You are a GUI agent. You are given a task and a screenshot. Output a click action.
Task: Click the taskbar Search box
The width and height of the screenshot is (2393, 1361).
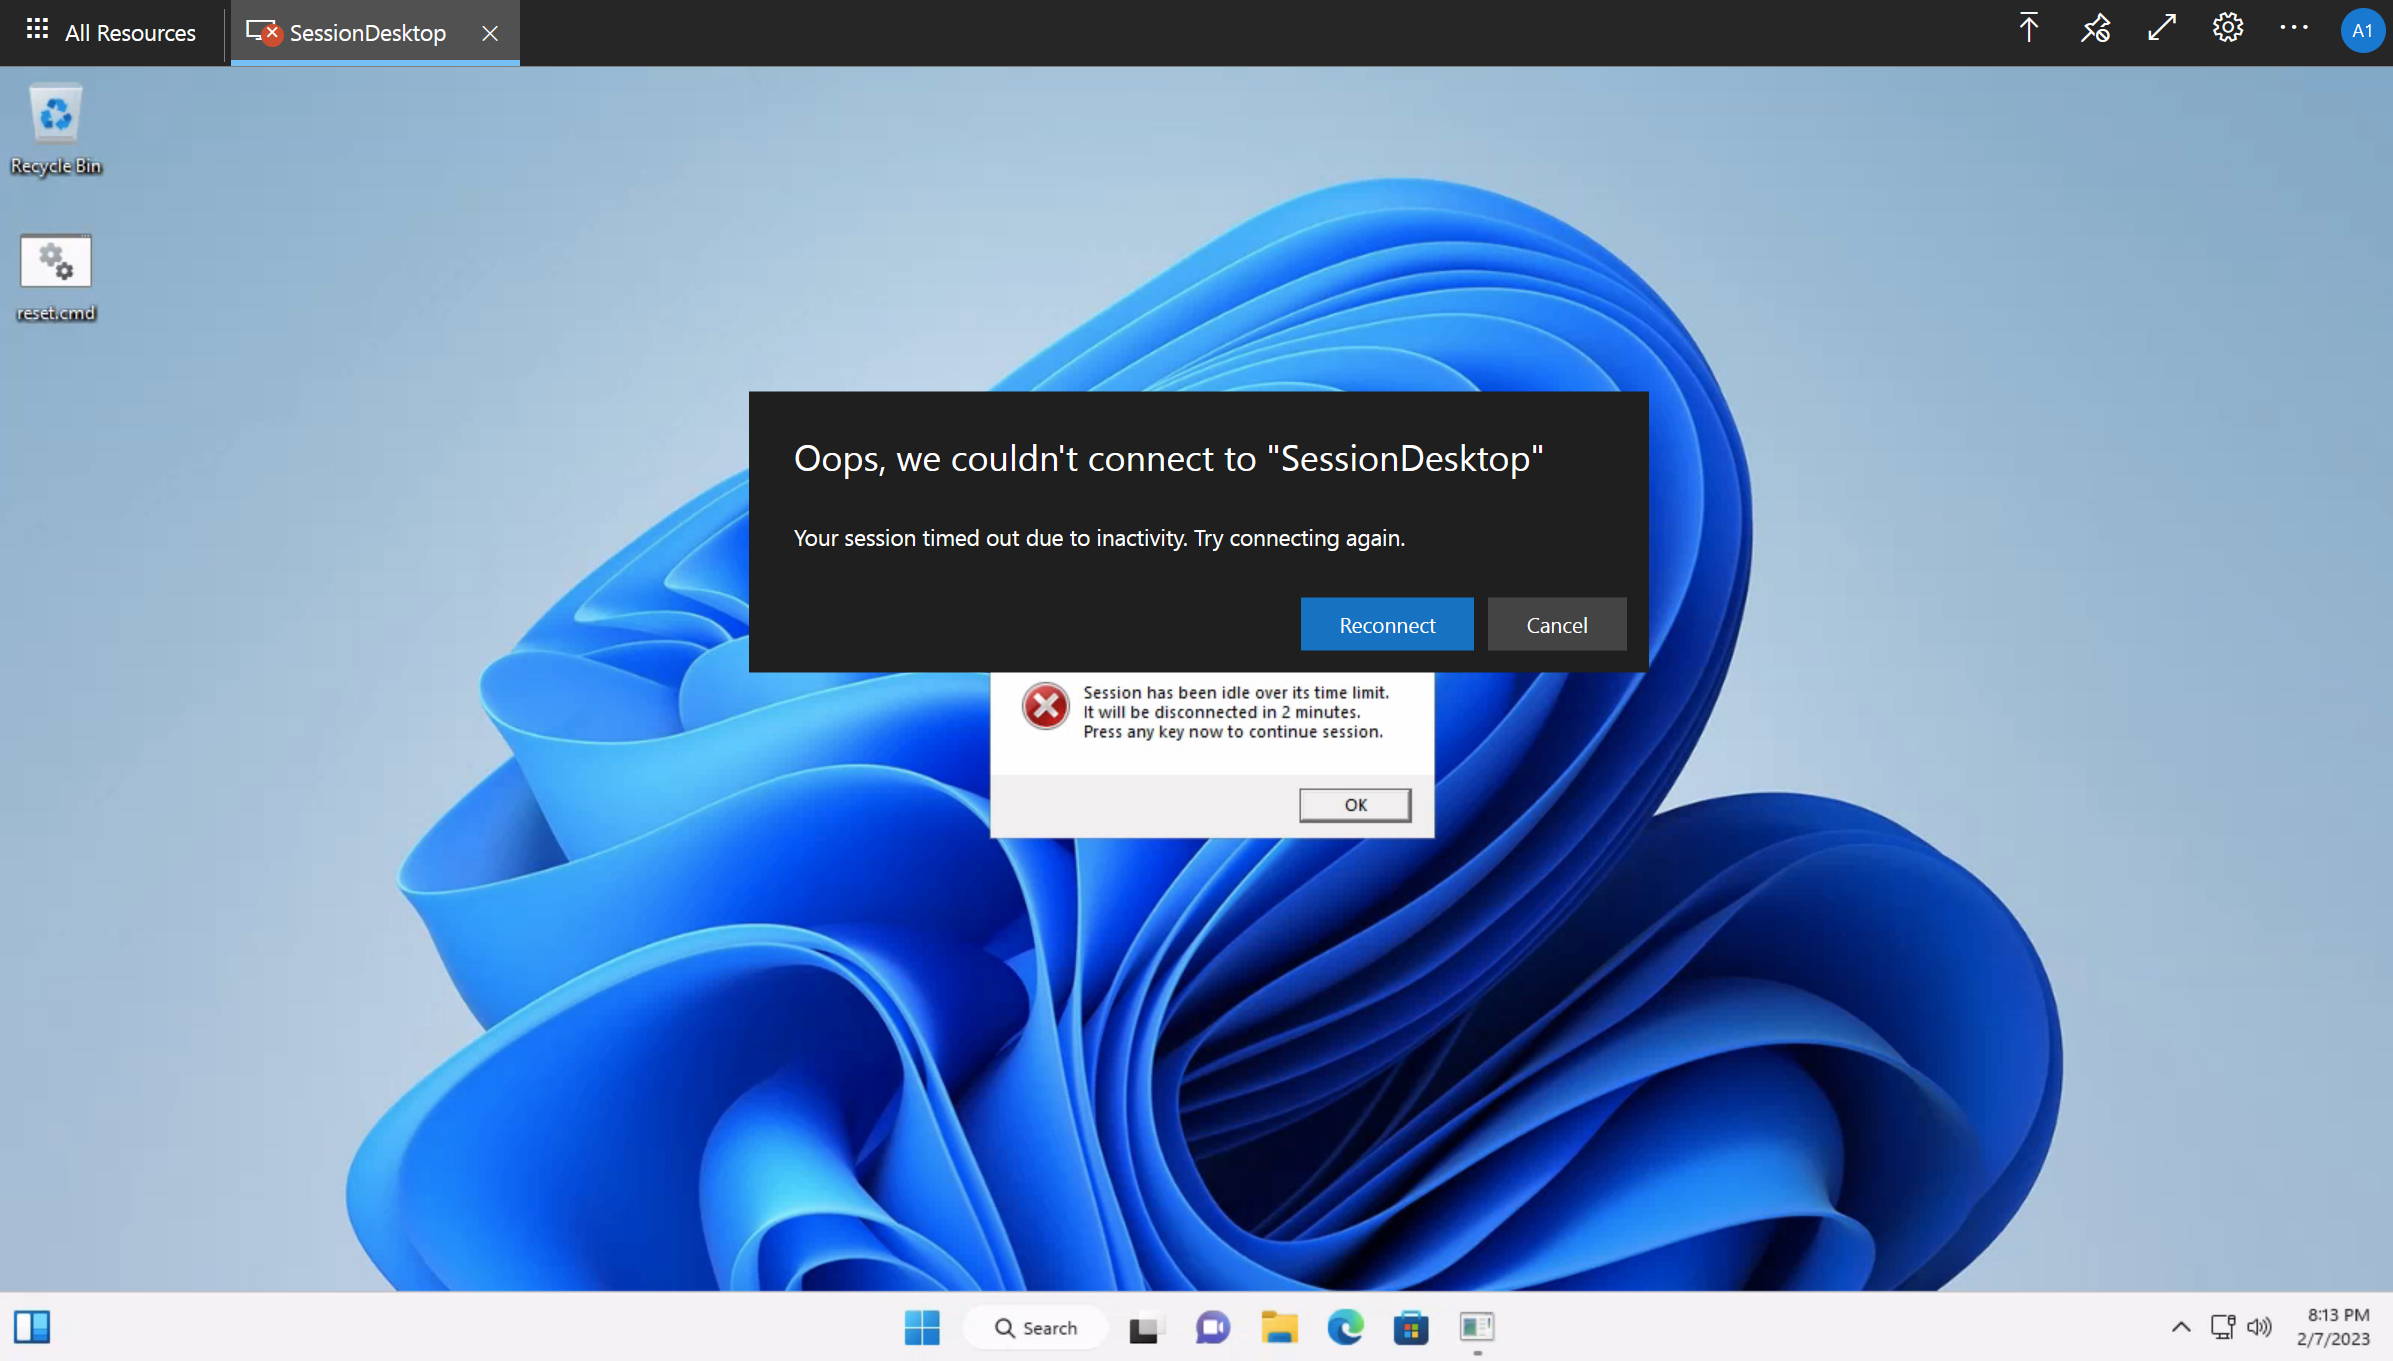[1036, 1328]
